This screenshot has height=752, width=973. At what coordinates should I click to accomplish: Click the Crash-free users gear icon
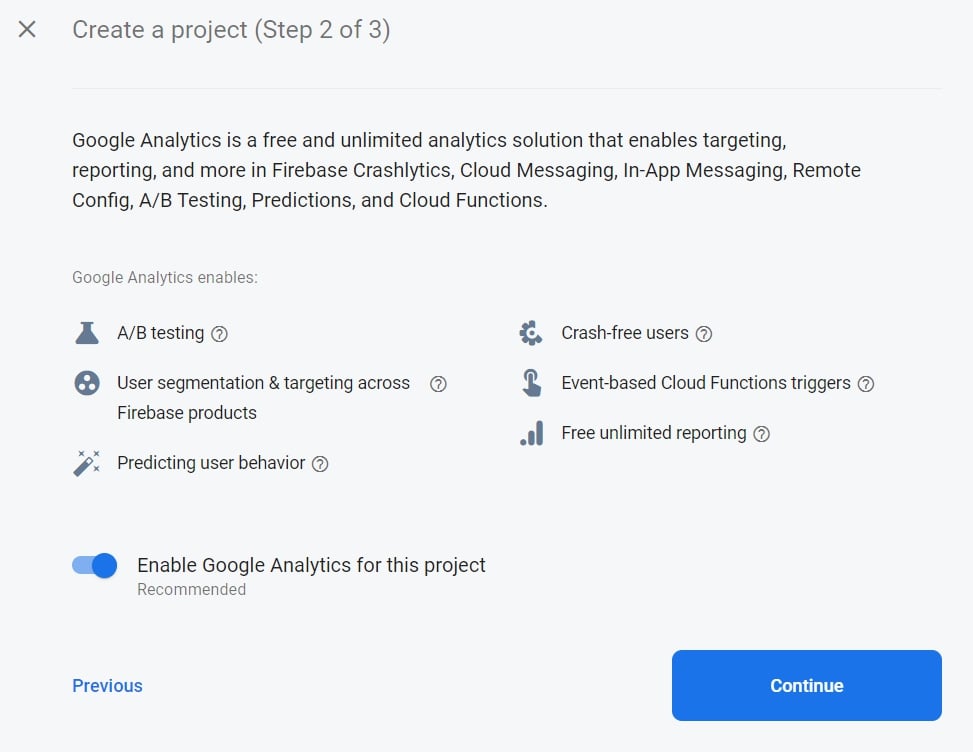pyautogui.click(x=531, y=333)
